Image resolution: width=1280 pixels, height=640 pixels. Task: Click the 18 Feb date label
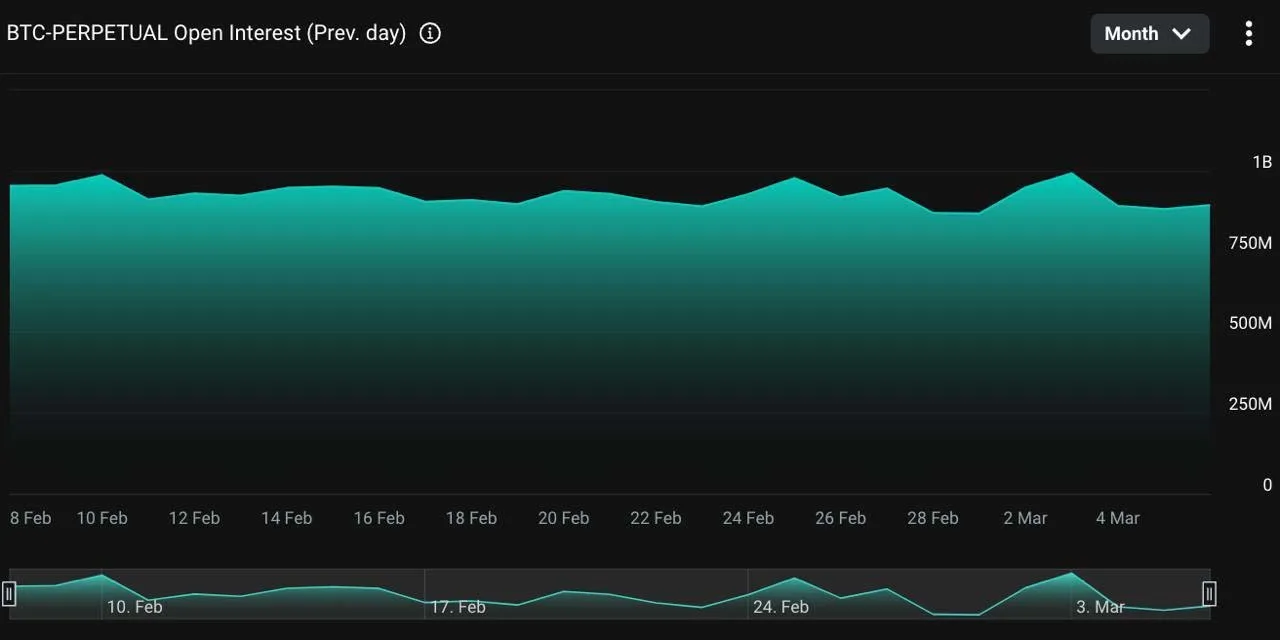(x=471, y=518)
